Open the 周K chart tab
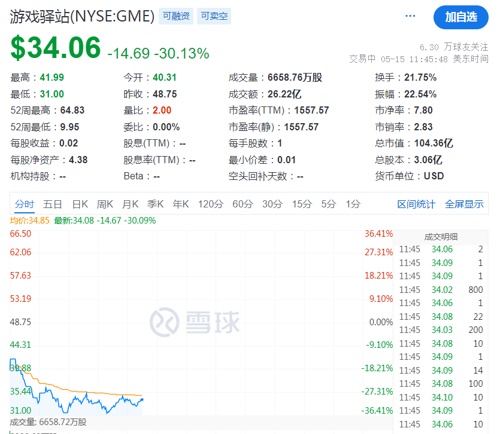This screenshot has height=434, width=500. (105, 204)
